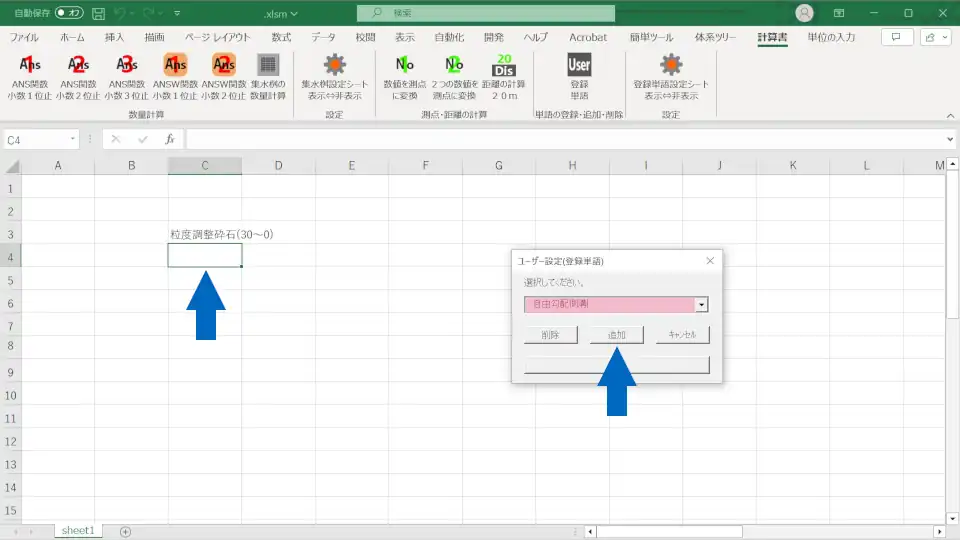Click the 追加 button in dialog
The image size is (960, 540).
(x=617, y=335)
